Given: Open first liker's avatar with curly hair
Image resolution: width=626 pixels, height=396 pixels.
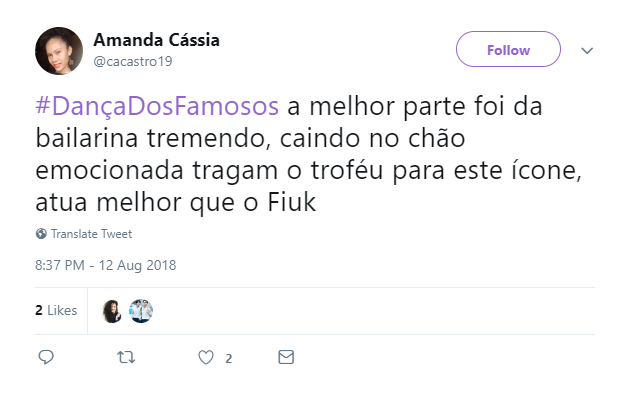Looking at the screenshot, I should [112, 311].
